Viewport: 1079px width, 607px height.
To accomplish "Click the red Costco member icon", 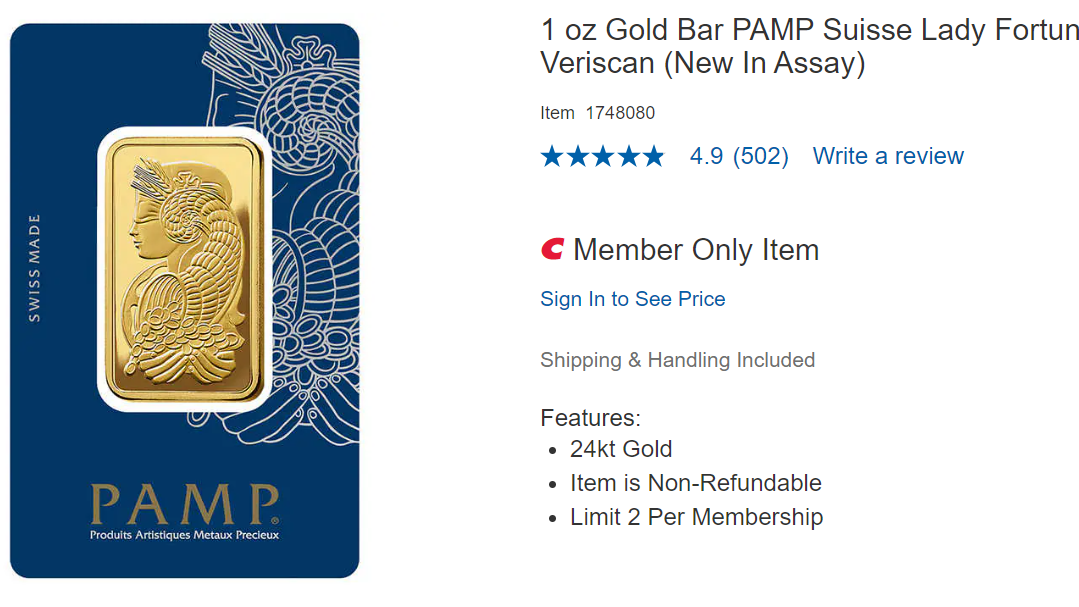I will pyautogui.click(x=552, y=249).
